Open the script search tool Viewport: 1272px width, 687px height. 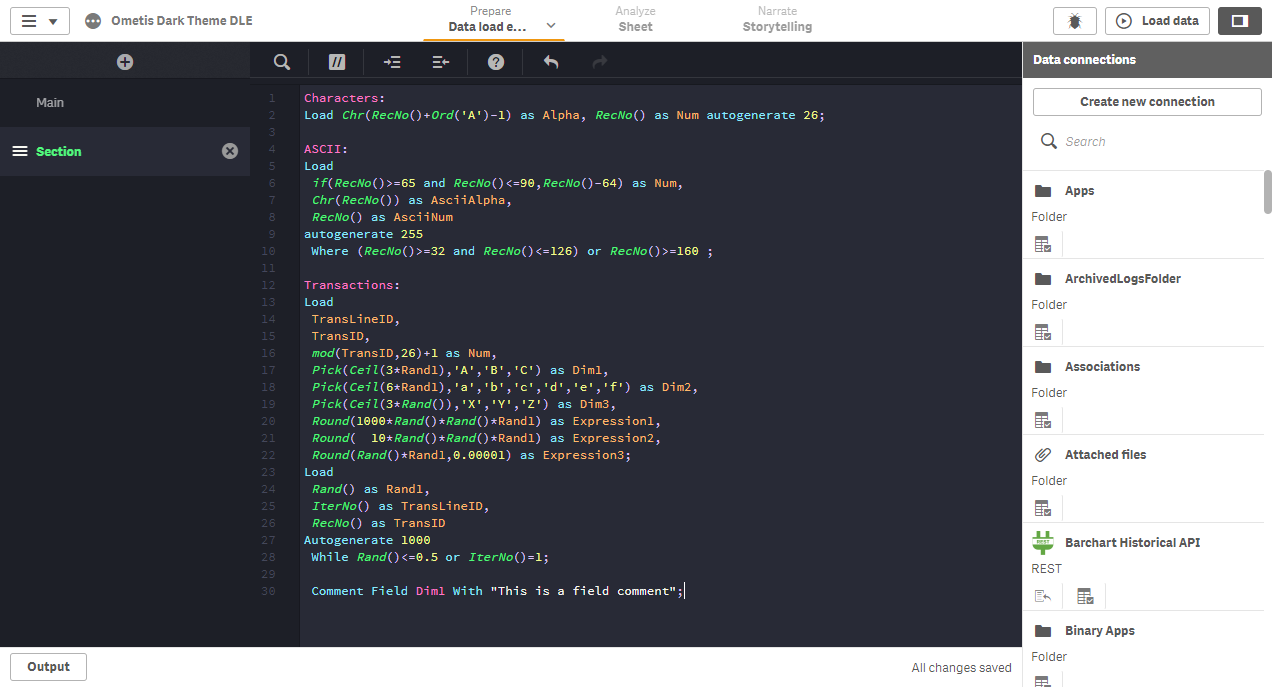point(281,61)
